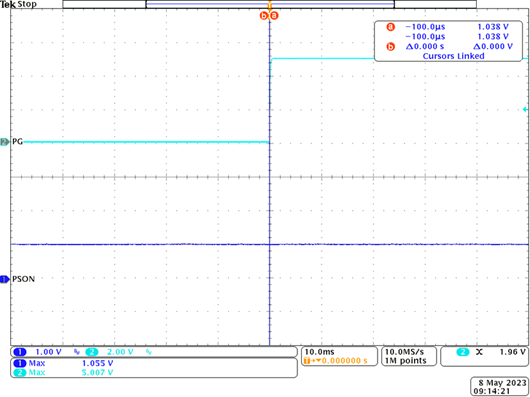Image resolution: width=530 pixels, height=397 pixels.
Task: Click the channel 2 Max 5.007 V measurement
Action: [63, 372]
